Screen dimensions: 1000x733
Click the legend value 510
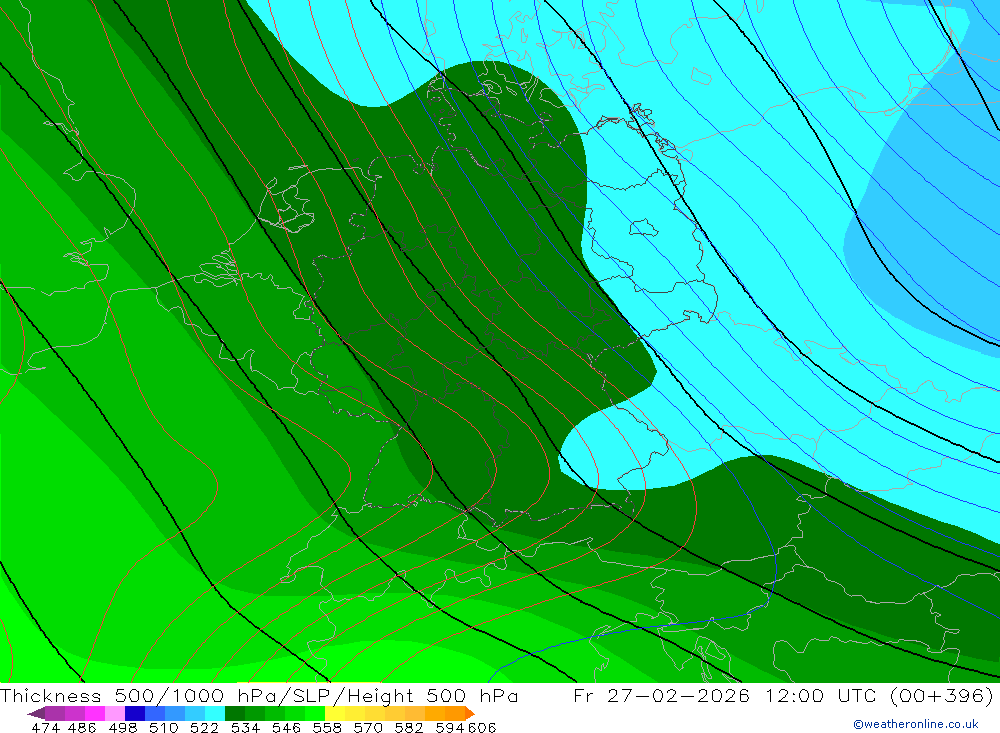point(164,727)
